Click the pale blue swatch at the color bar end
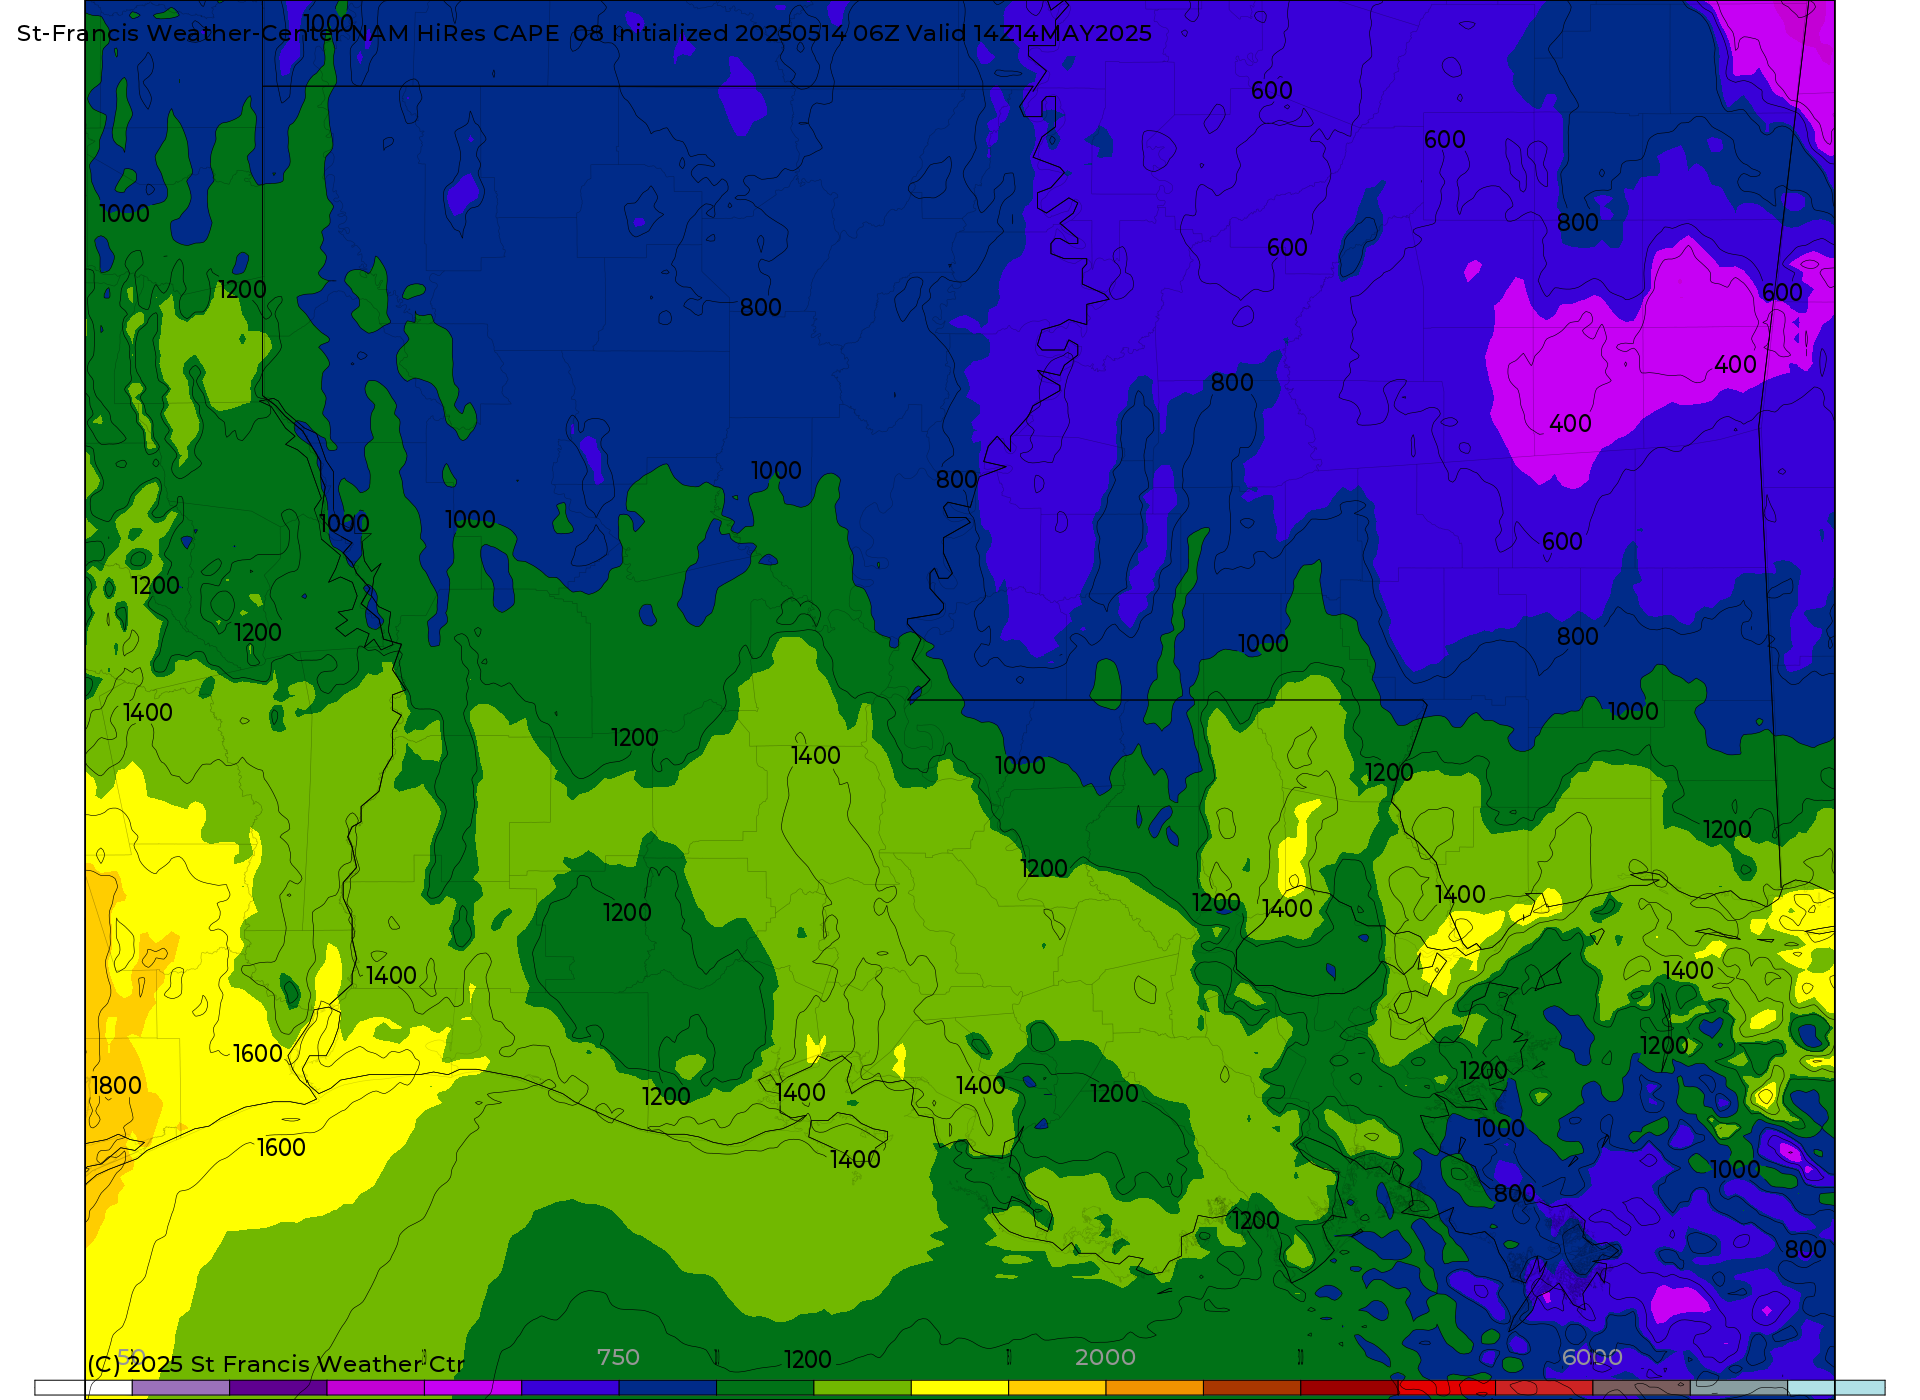Screen dimensions: 1920x1400 (x=1836, y=1388)
